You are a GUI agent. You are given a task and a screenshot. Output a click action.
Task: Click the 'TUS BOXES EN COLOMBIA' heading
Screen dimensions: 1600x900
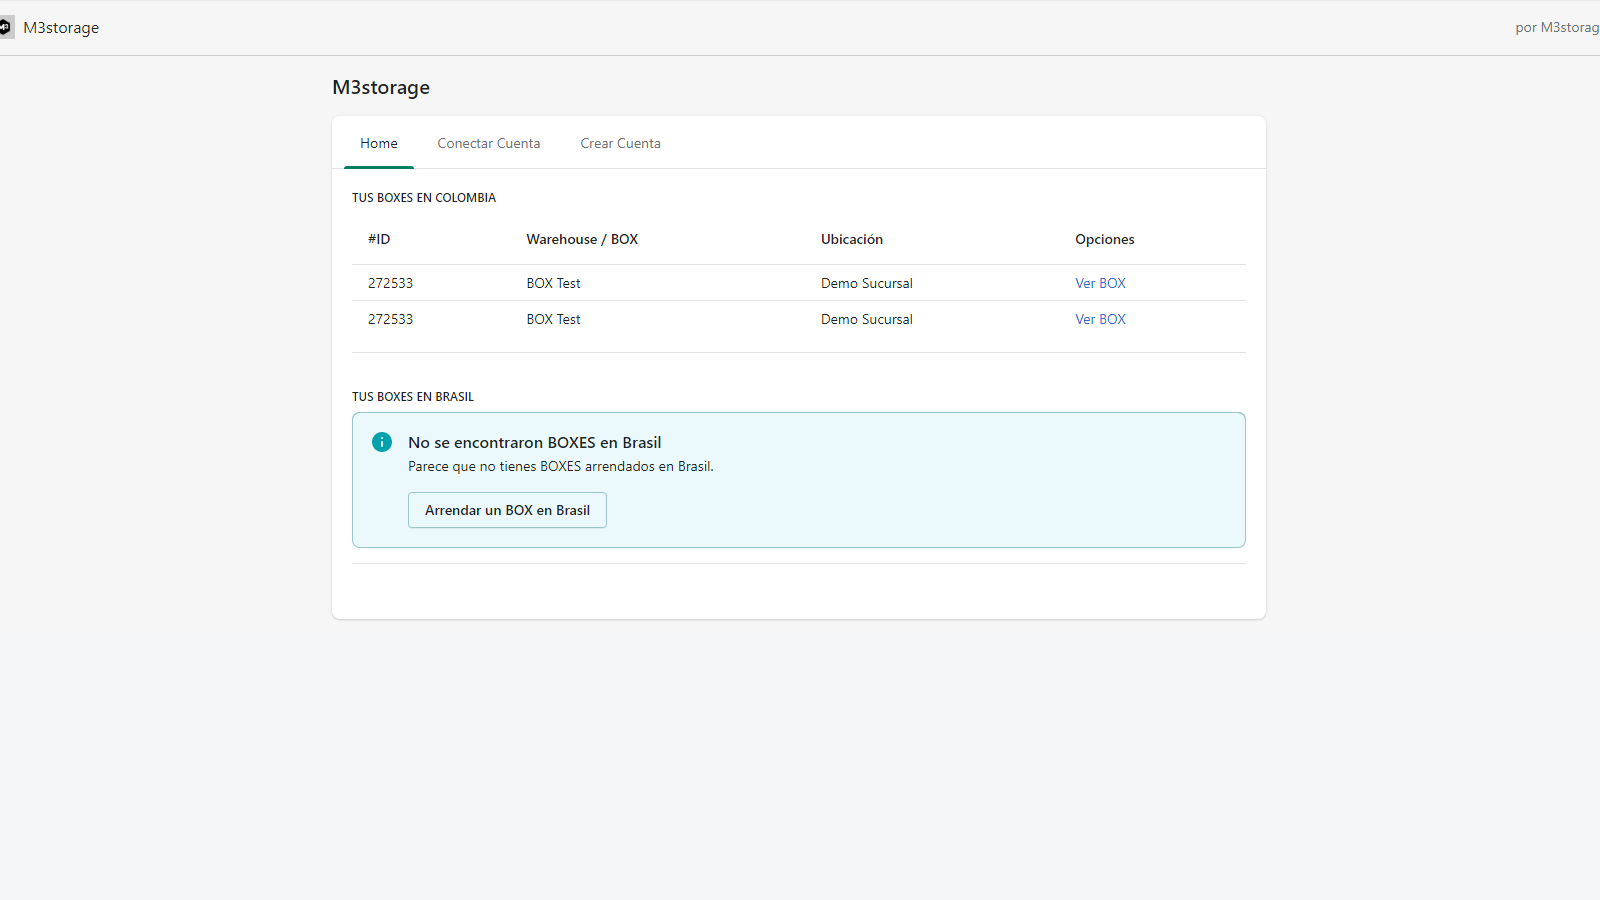pos(424,198)
